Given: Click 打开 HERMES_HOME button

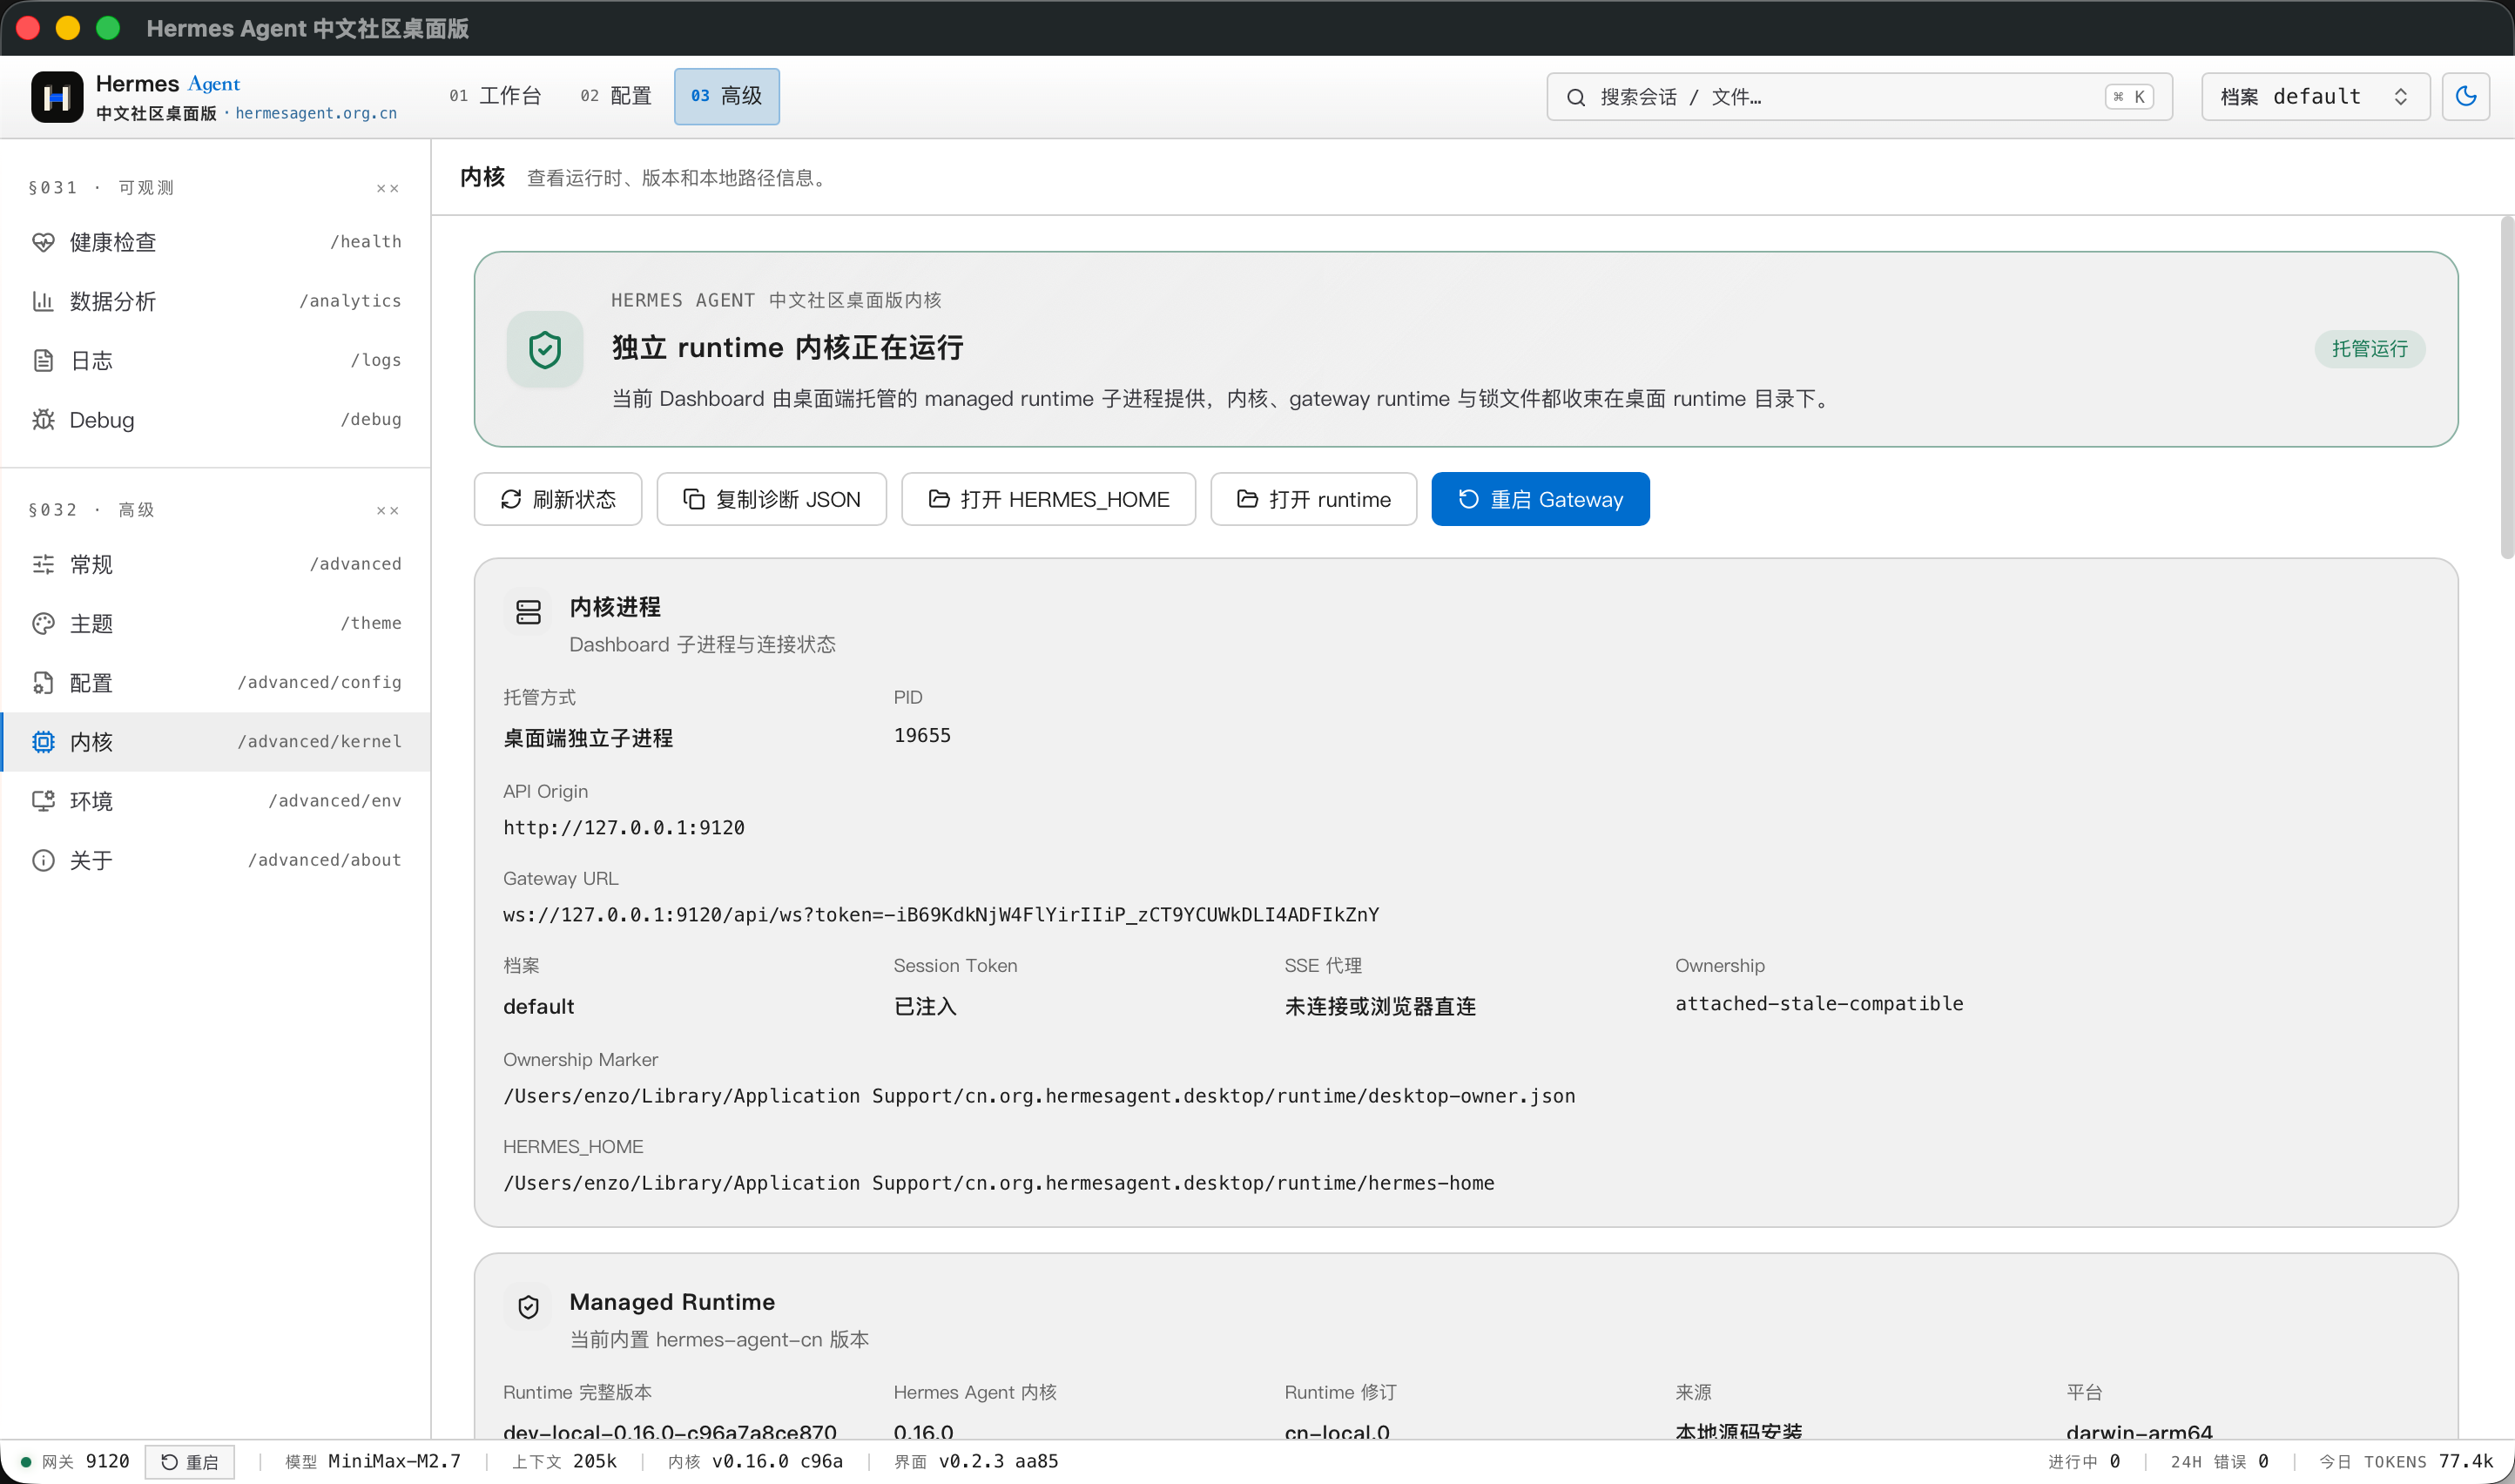Looking at the screenshot, I should coord(1048,499).
